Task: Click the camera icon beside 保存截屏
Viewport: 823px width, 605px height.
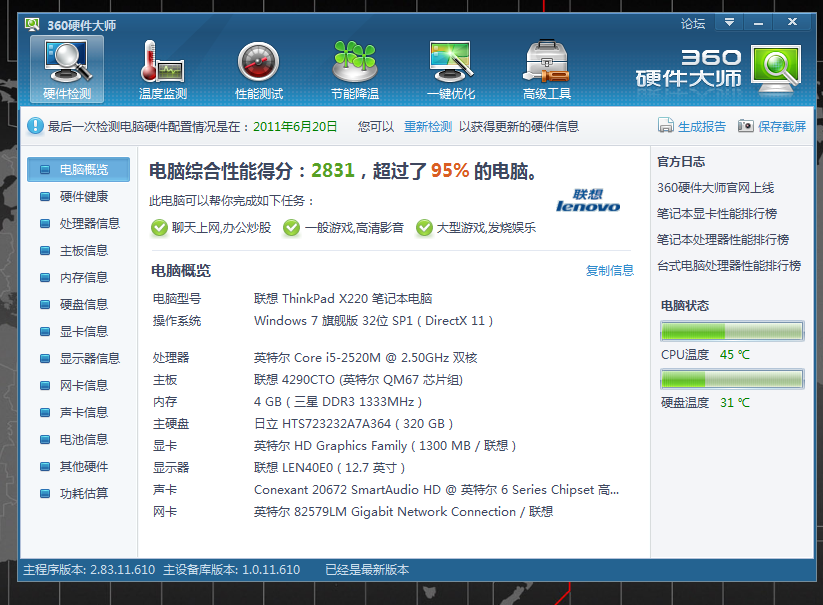Action: 746,126
